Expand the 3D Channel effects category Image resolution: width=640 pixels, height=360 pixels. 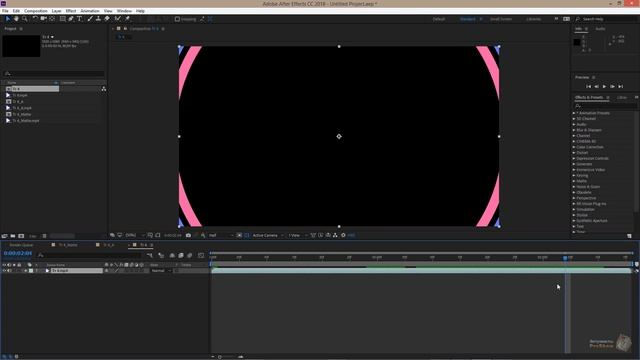[x=574, y=119]
